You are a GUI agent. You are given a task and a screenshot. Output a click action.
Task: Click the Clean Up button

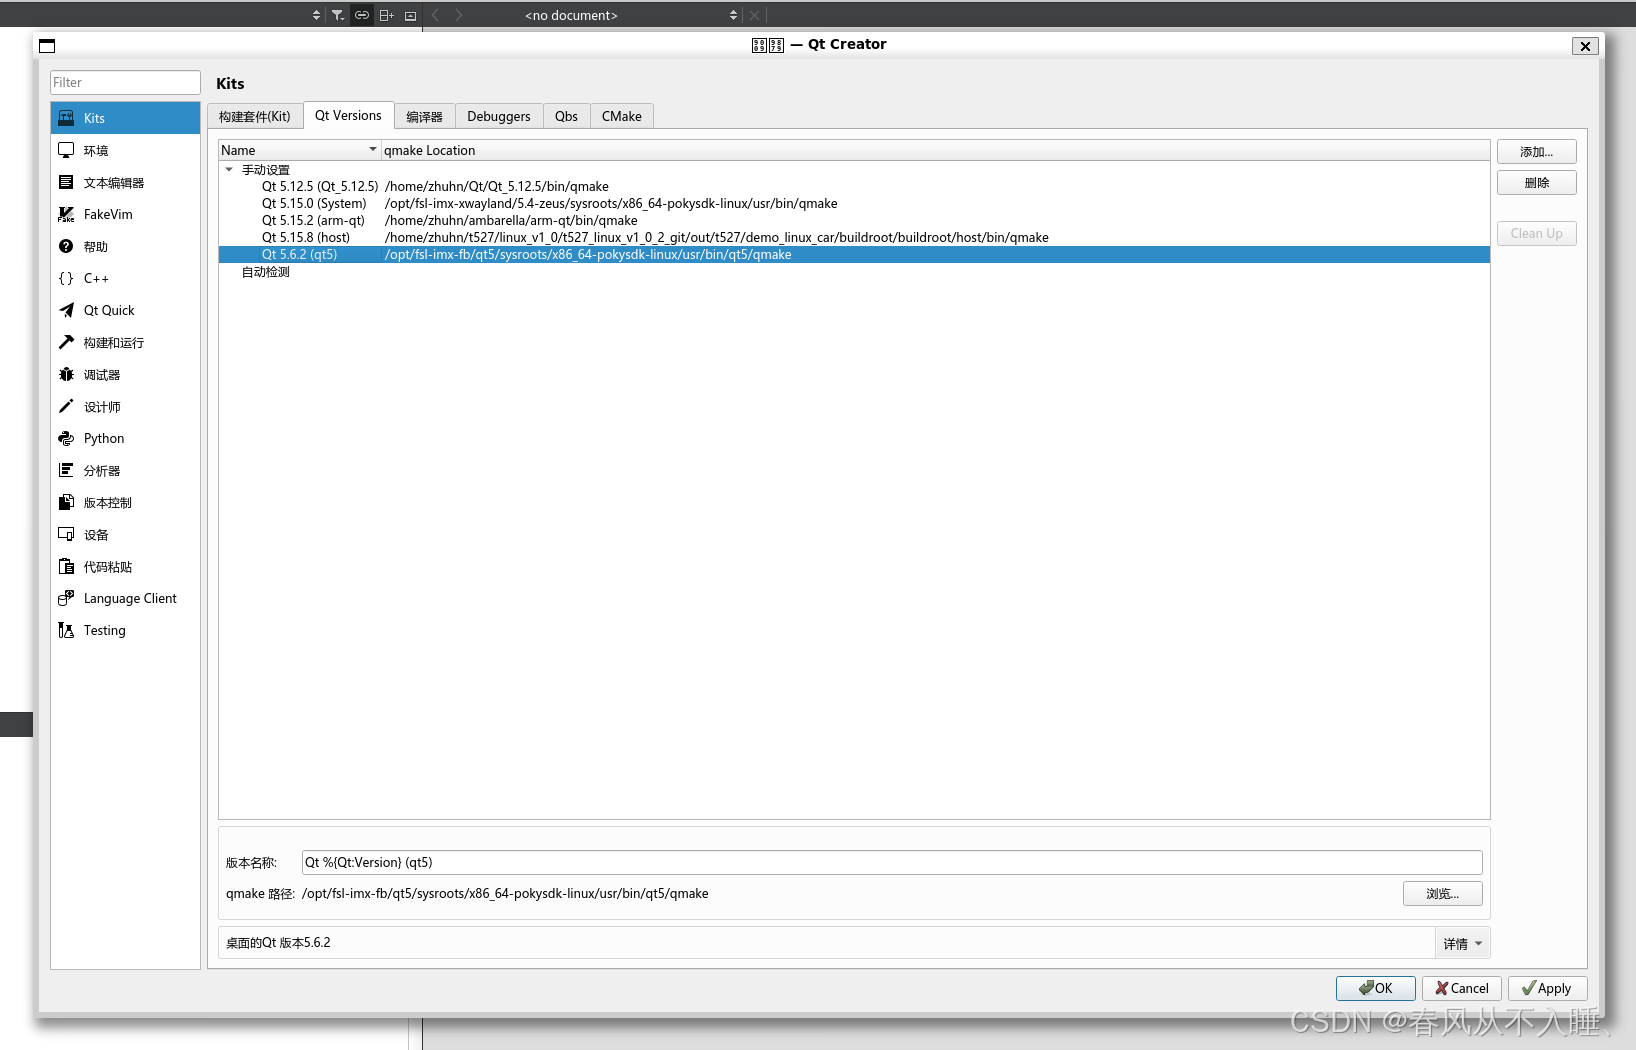1537,234
